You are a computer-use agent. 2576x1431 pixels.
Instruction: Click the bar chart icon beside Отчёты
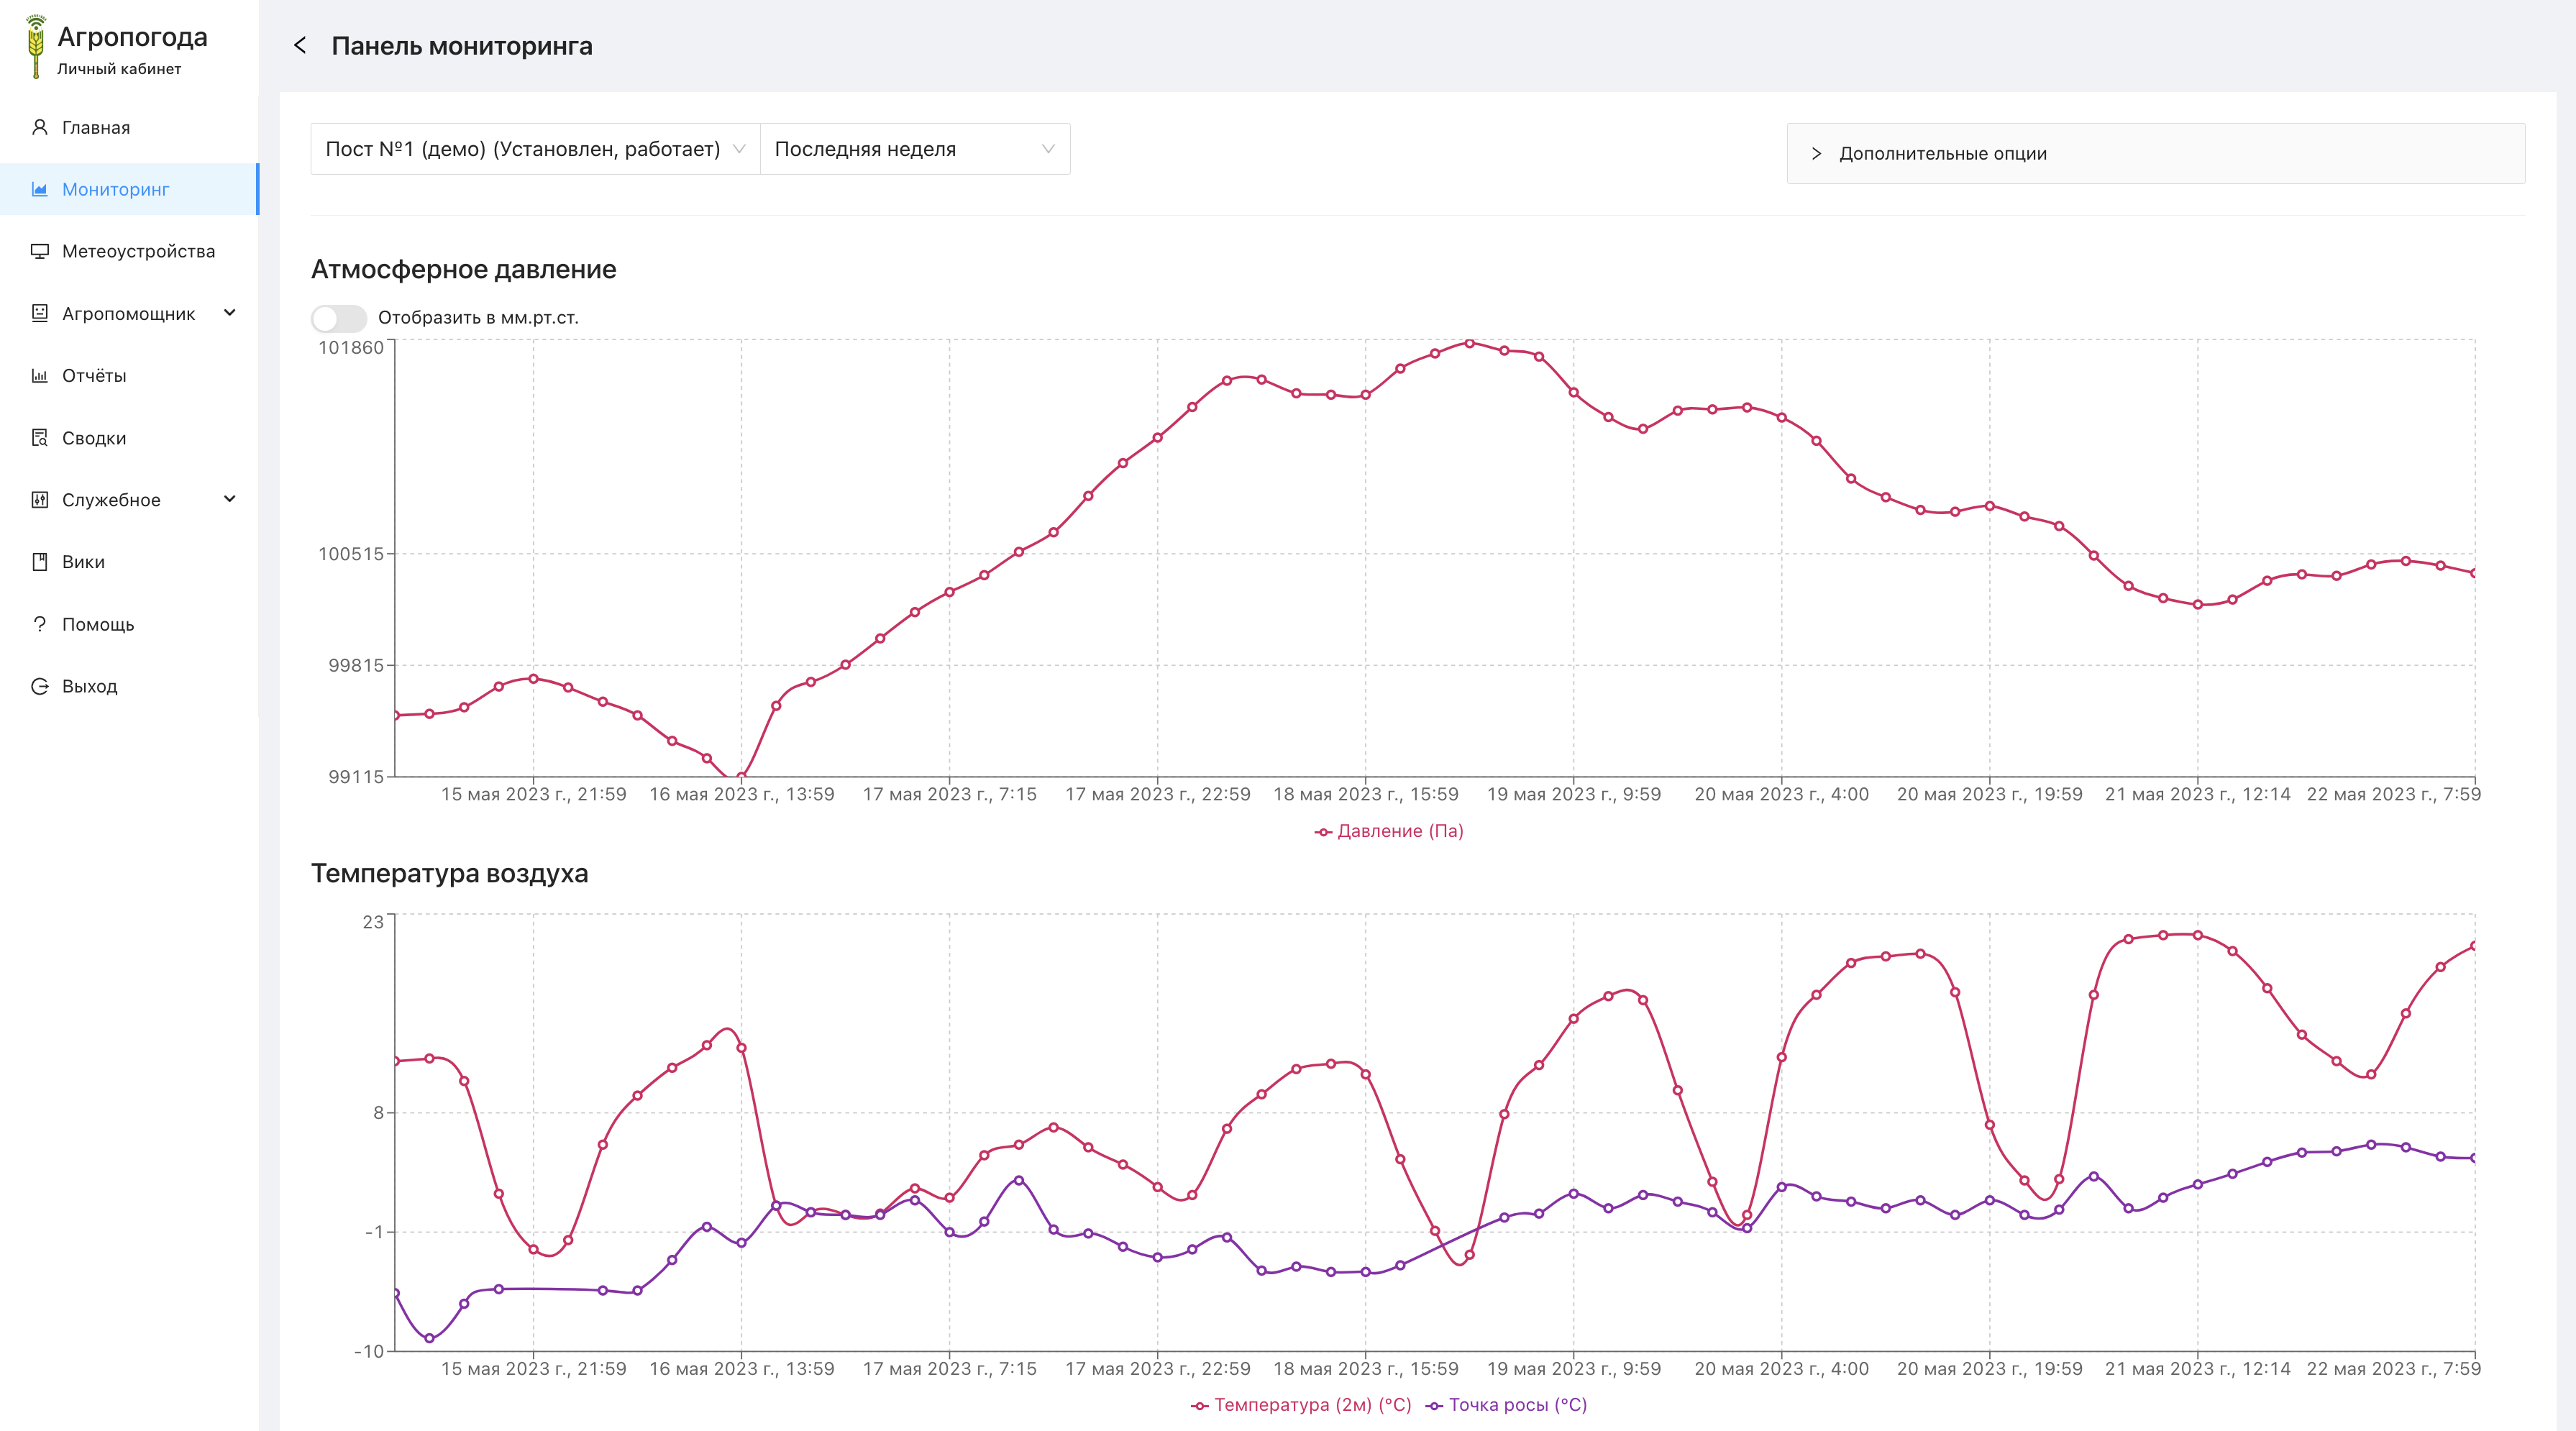pyautogui.click(x=40, y=376)
